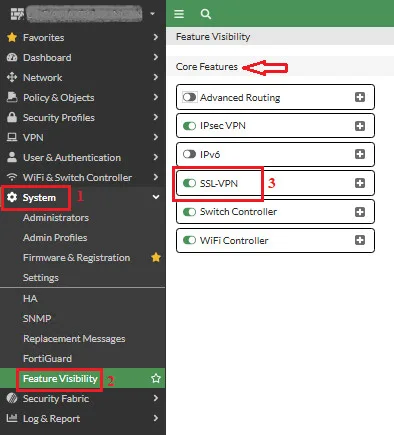Screen dimensions: 394x435
Task: Click plus icon on Switch Controller
Action: tap(360, 212)
